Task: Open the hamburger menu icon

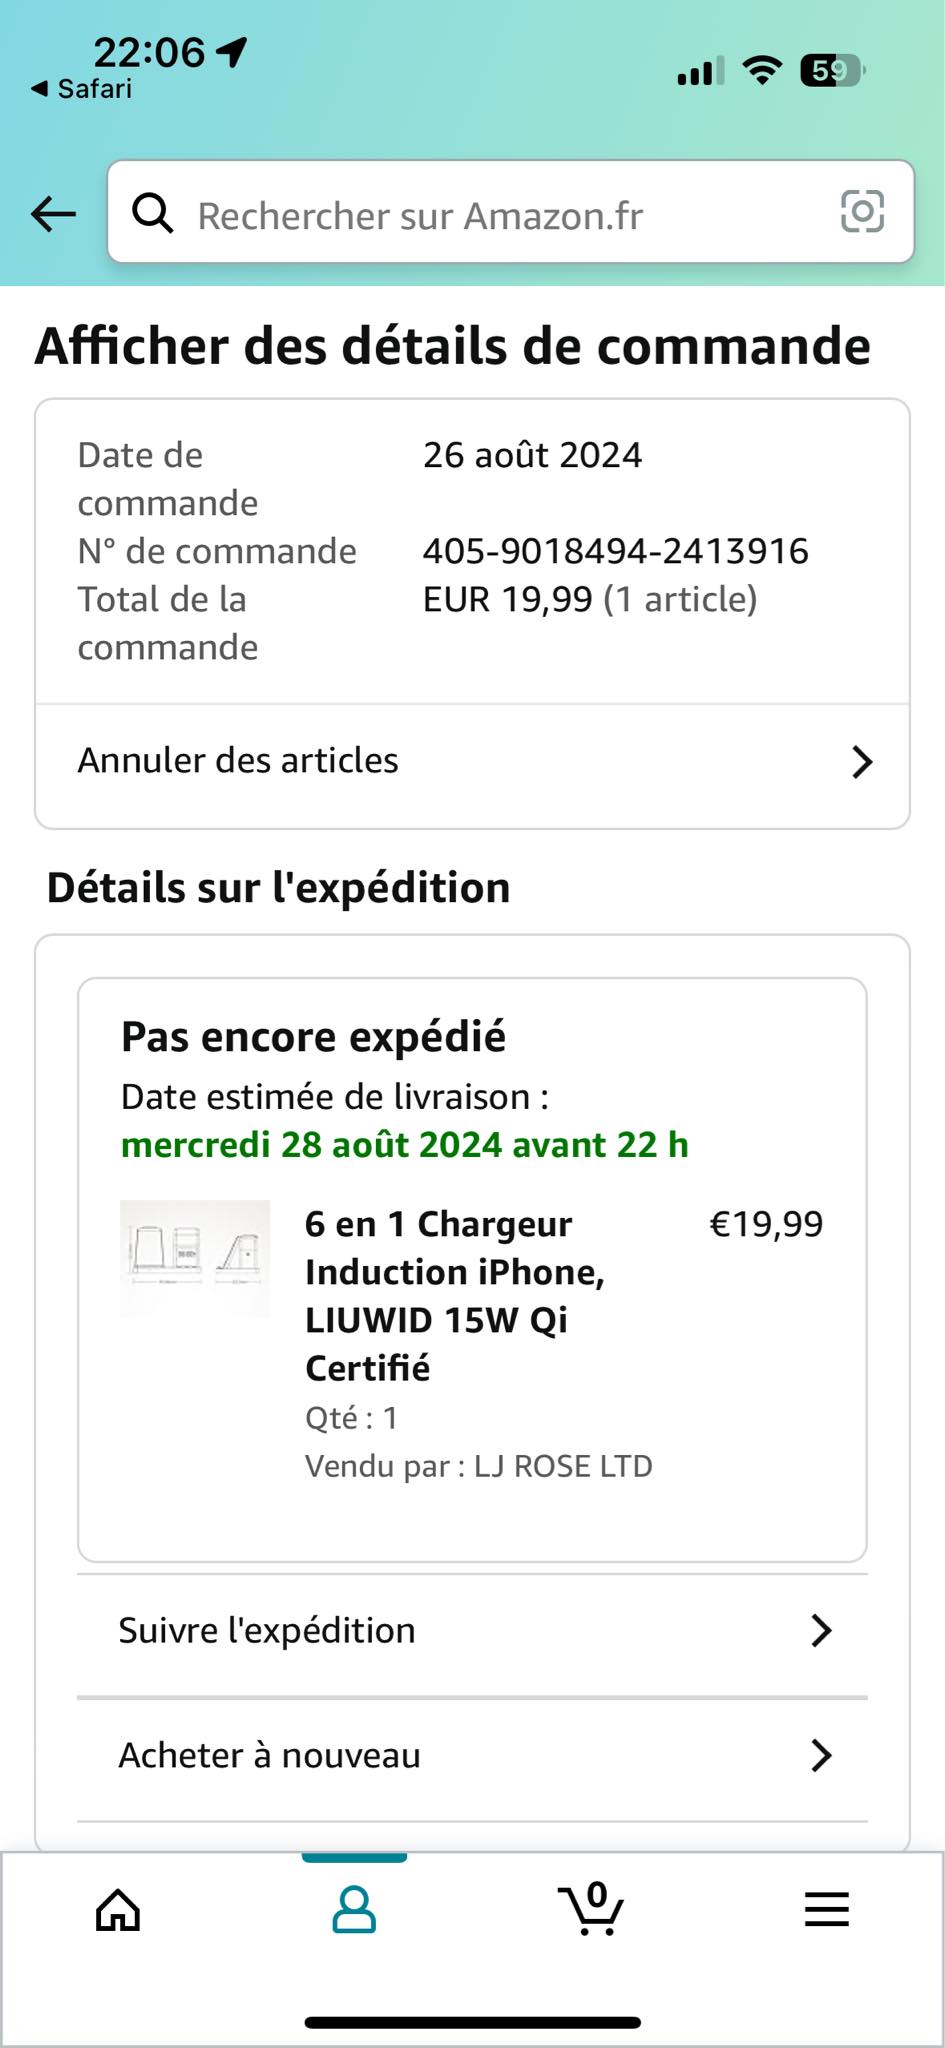Action: point(826,1910)
